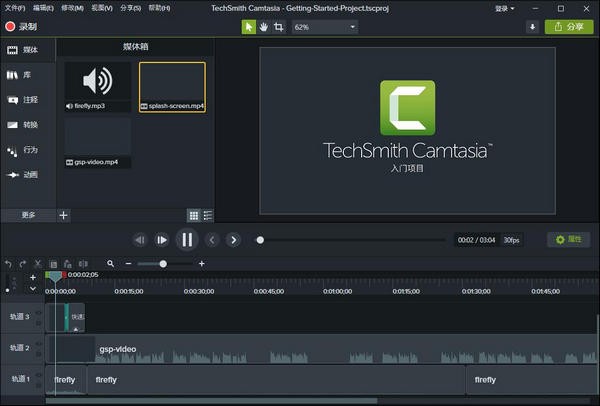The height and width of the screenshot is (406, 600).
Task: Click the plus icon to import media
Action: 64,215
